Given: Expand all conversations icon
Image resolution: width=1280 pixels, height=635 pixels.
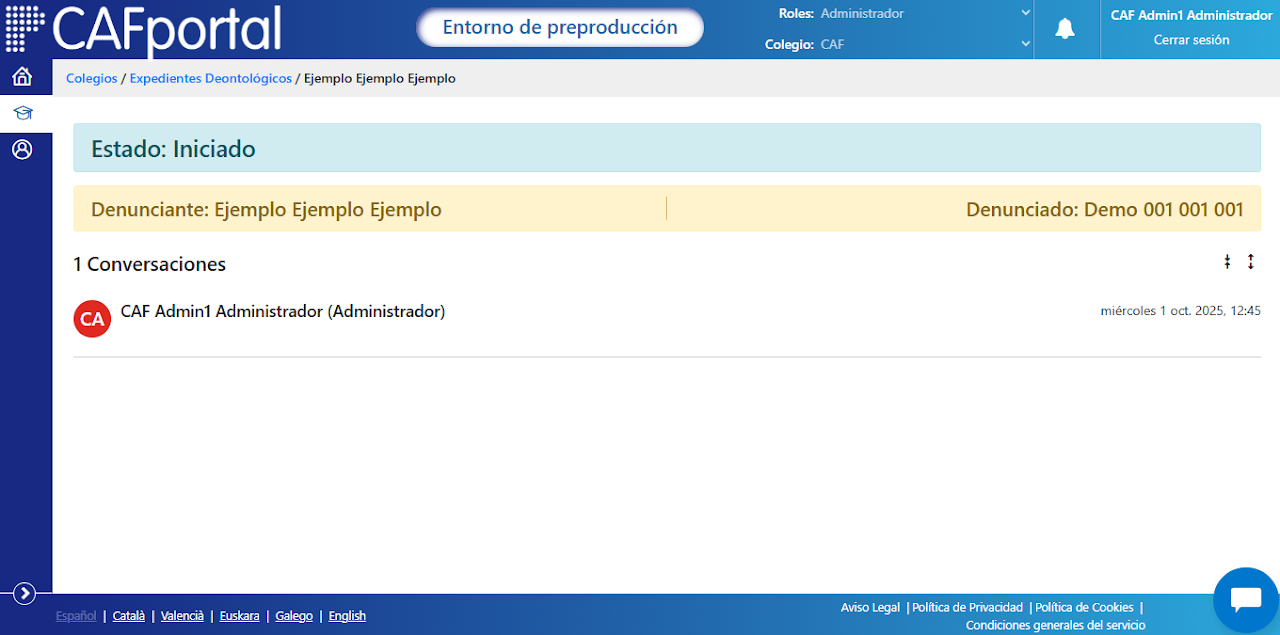Looking at the screenshot, I should coord(1250,262).
